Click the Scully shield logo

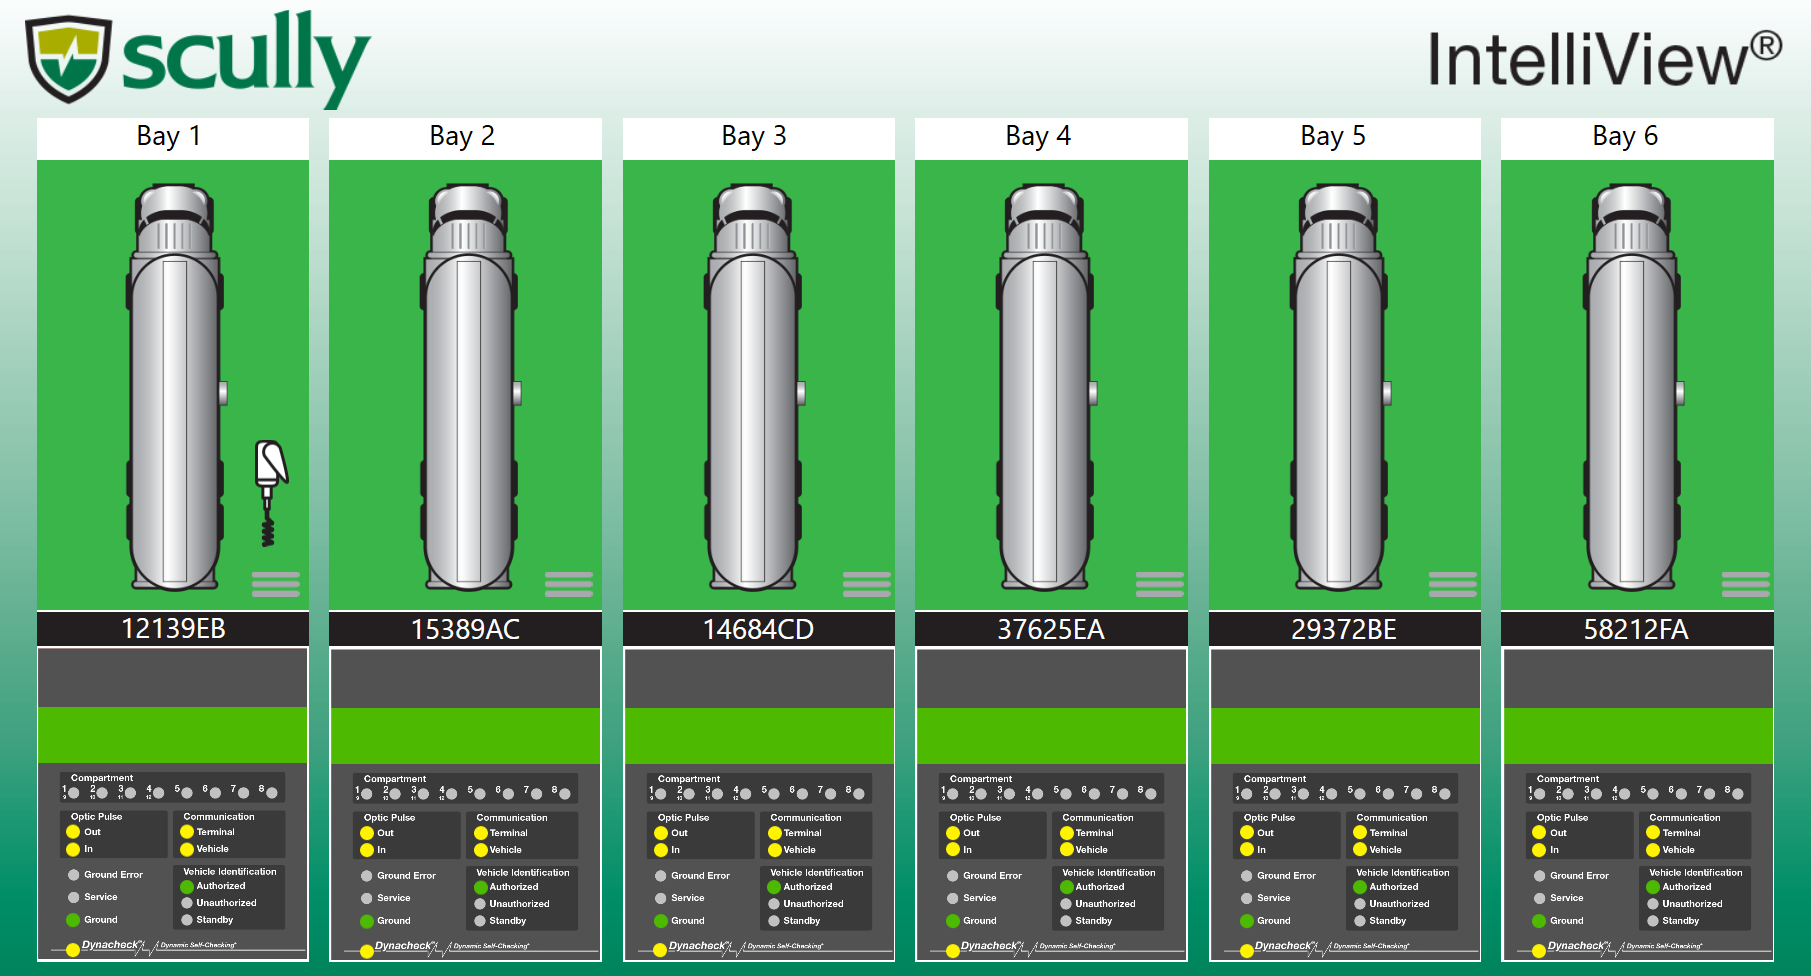click(67, 59)
